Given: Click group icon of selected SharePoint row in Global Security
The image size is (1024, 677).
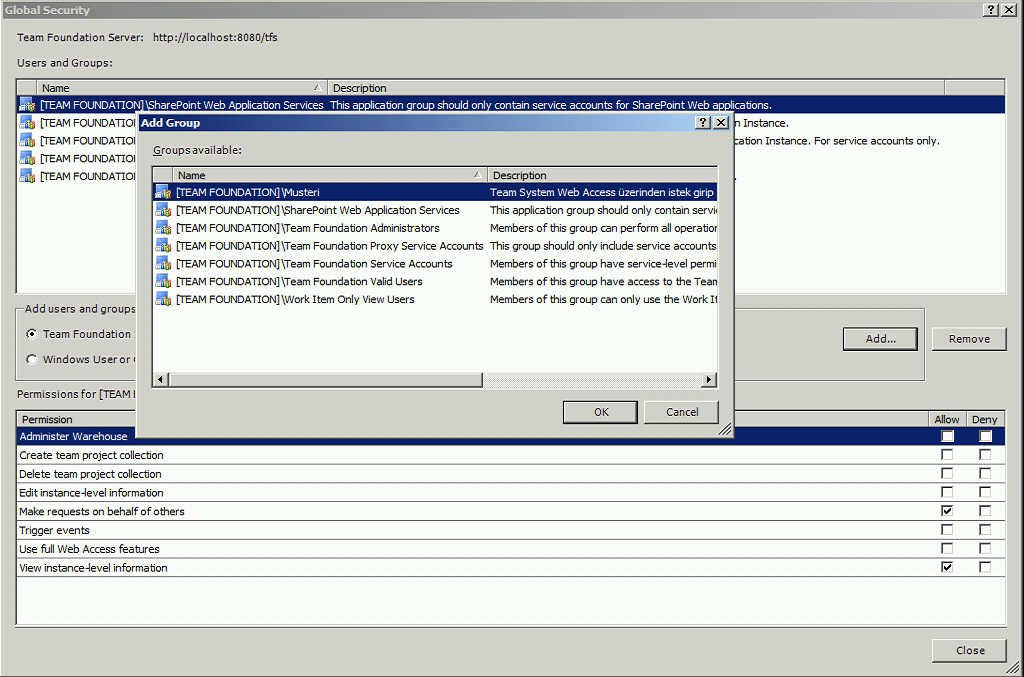Looking at the screenshot, I should pos(27,105).
